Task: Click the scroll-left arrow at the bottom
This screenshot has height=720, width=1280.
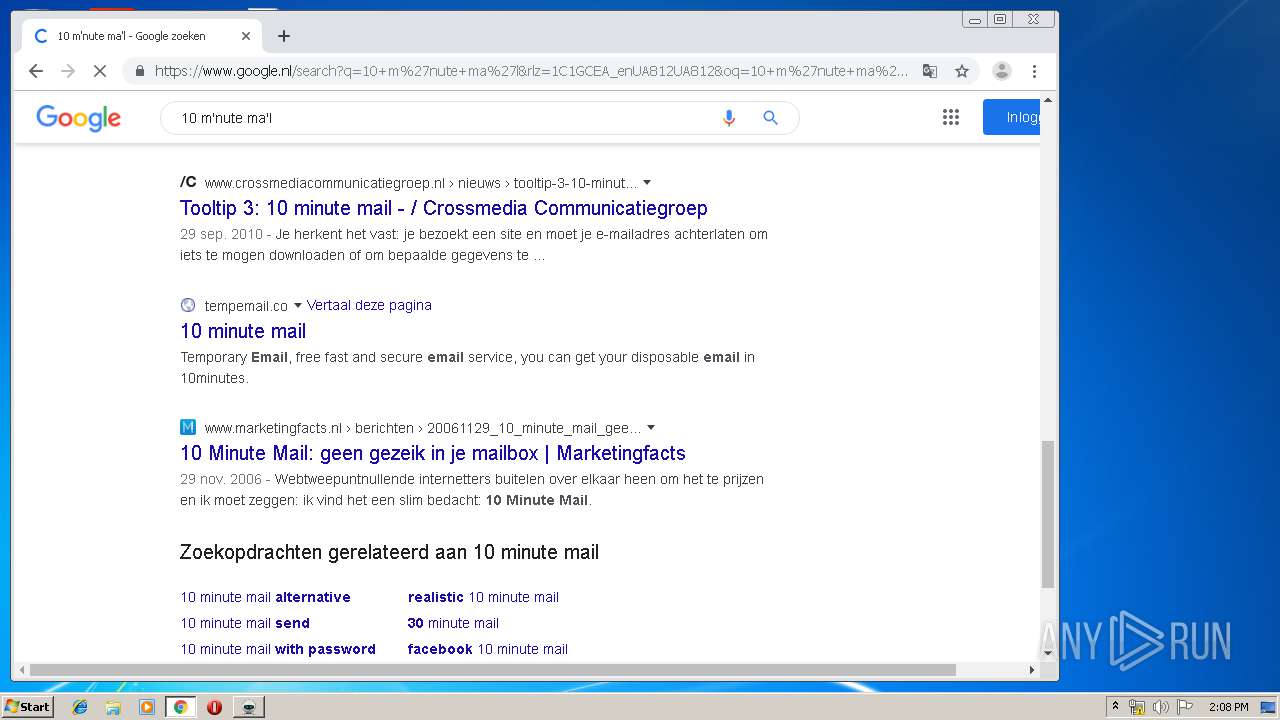Action: [x=21, y=670]
